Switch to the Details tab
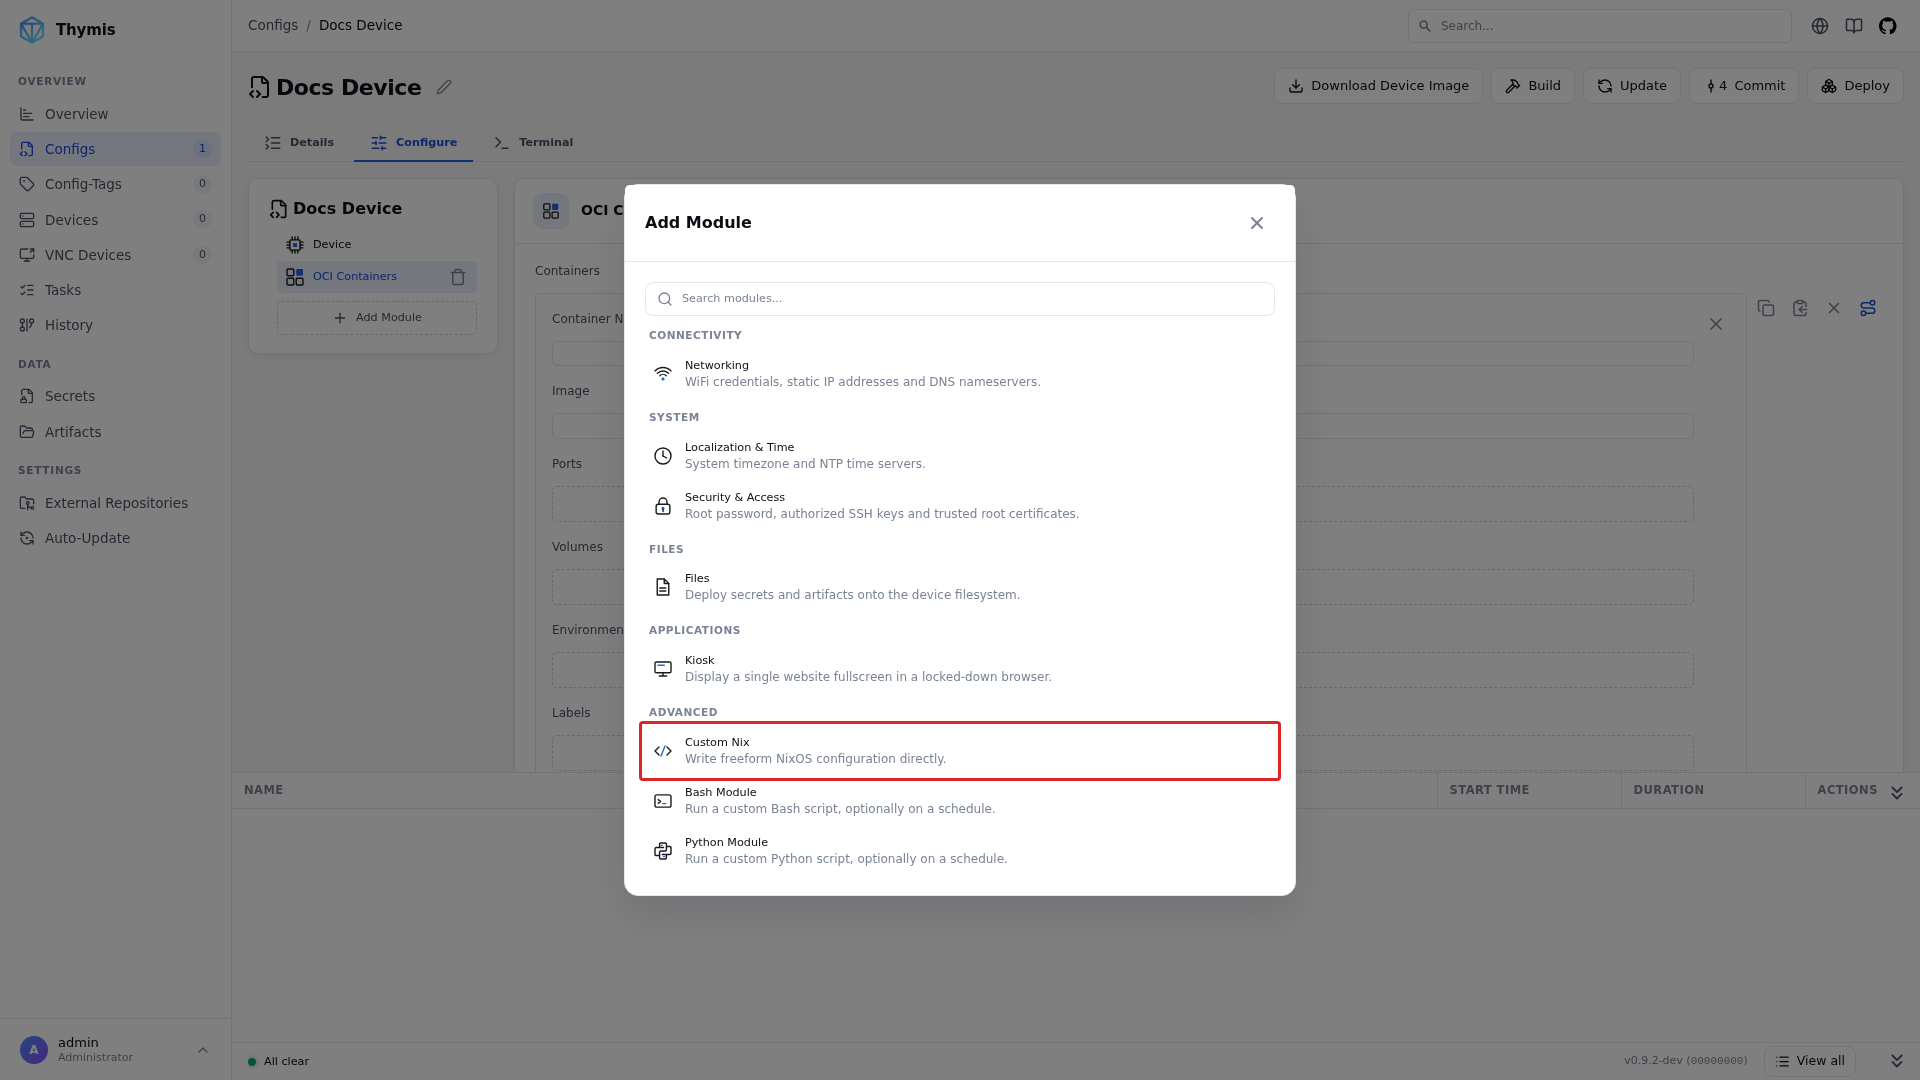Viewport: 1920px width, 1080px height. coord(300,143)
